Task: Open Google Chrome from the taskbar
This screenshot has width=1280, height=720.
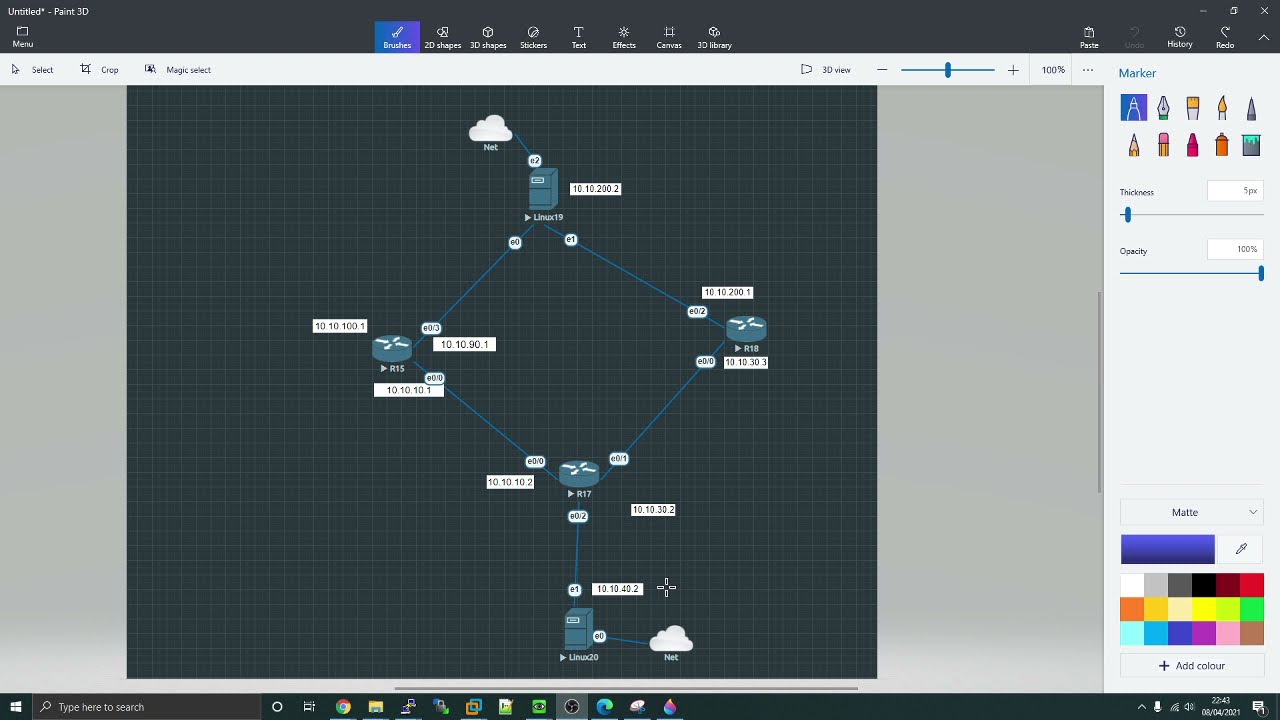Action: [x=343, y=707]
